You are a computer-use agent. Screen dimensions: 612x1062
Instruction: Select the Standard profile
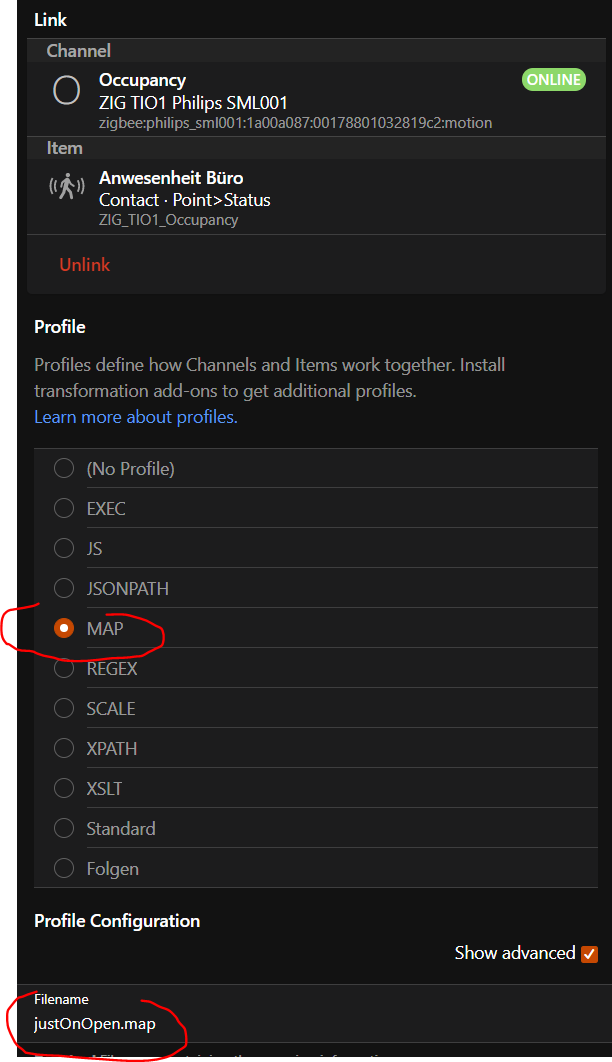(x=64, y=828)
